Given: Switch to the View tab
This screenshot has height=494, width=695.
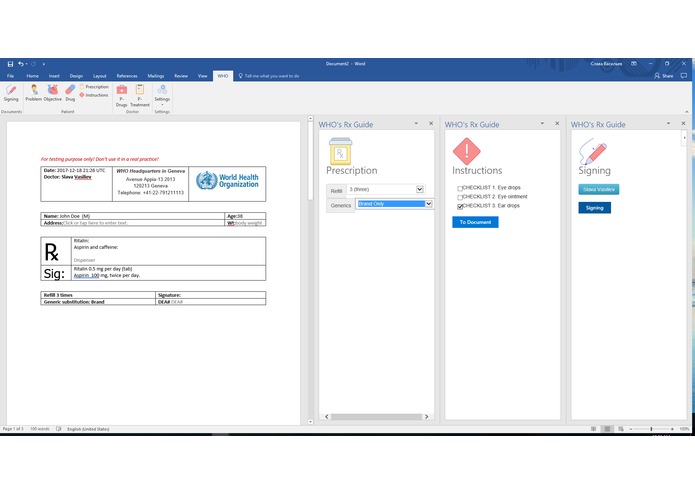Looking at the screenshot, I should [203, 76].
